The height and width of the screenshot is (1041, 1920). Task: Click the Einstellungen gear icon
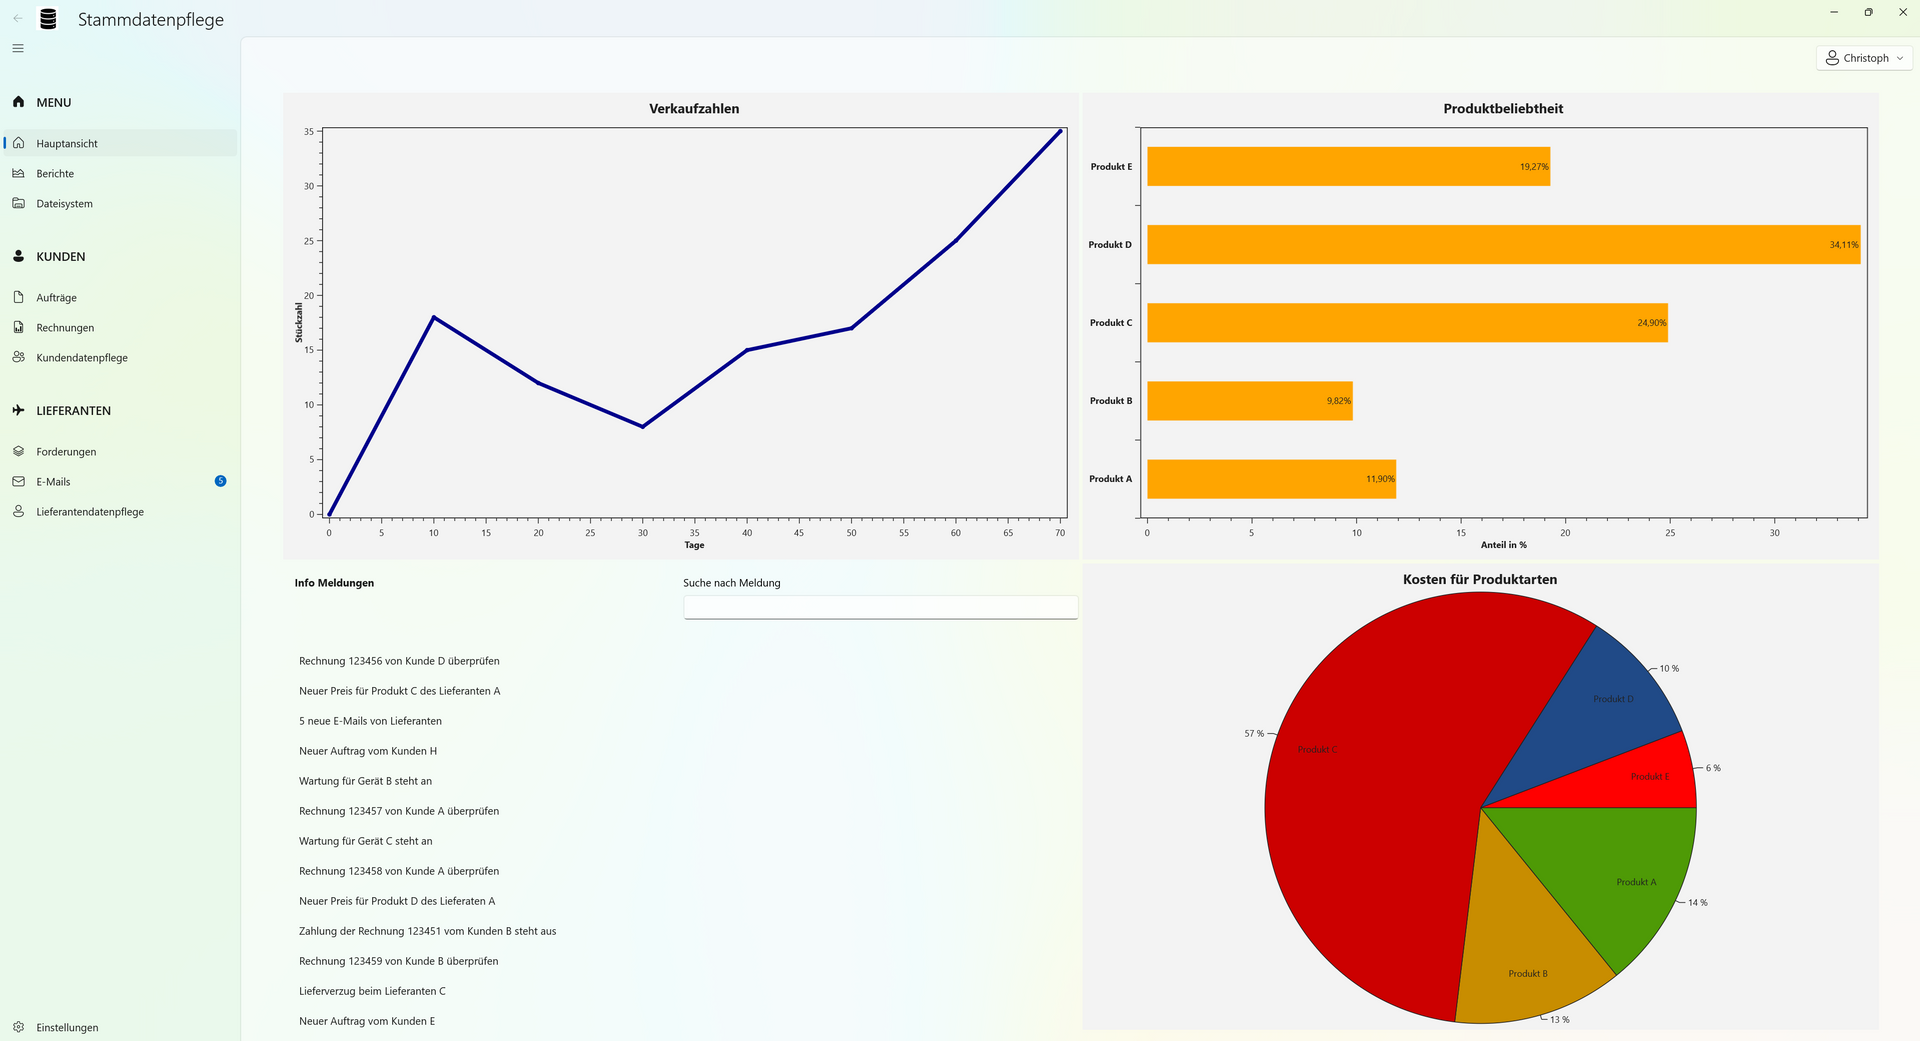(18, 1027)
